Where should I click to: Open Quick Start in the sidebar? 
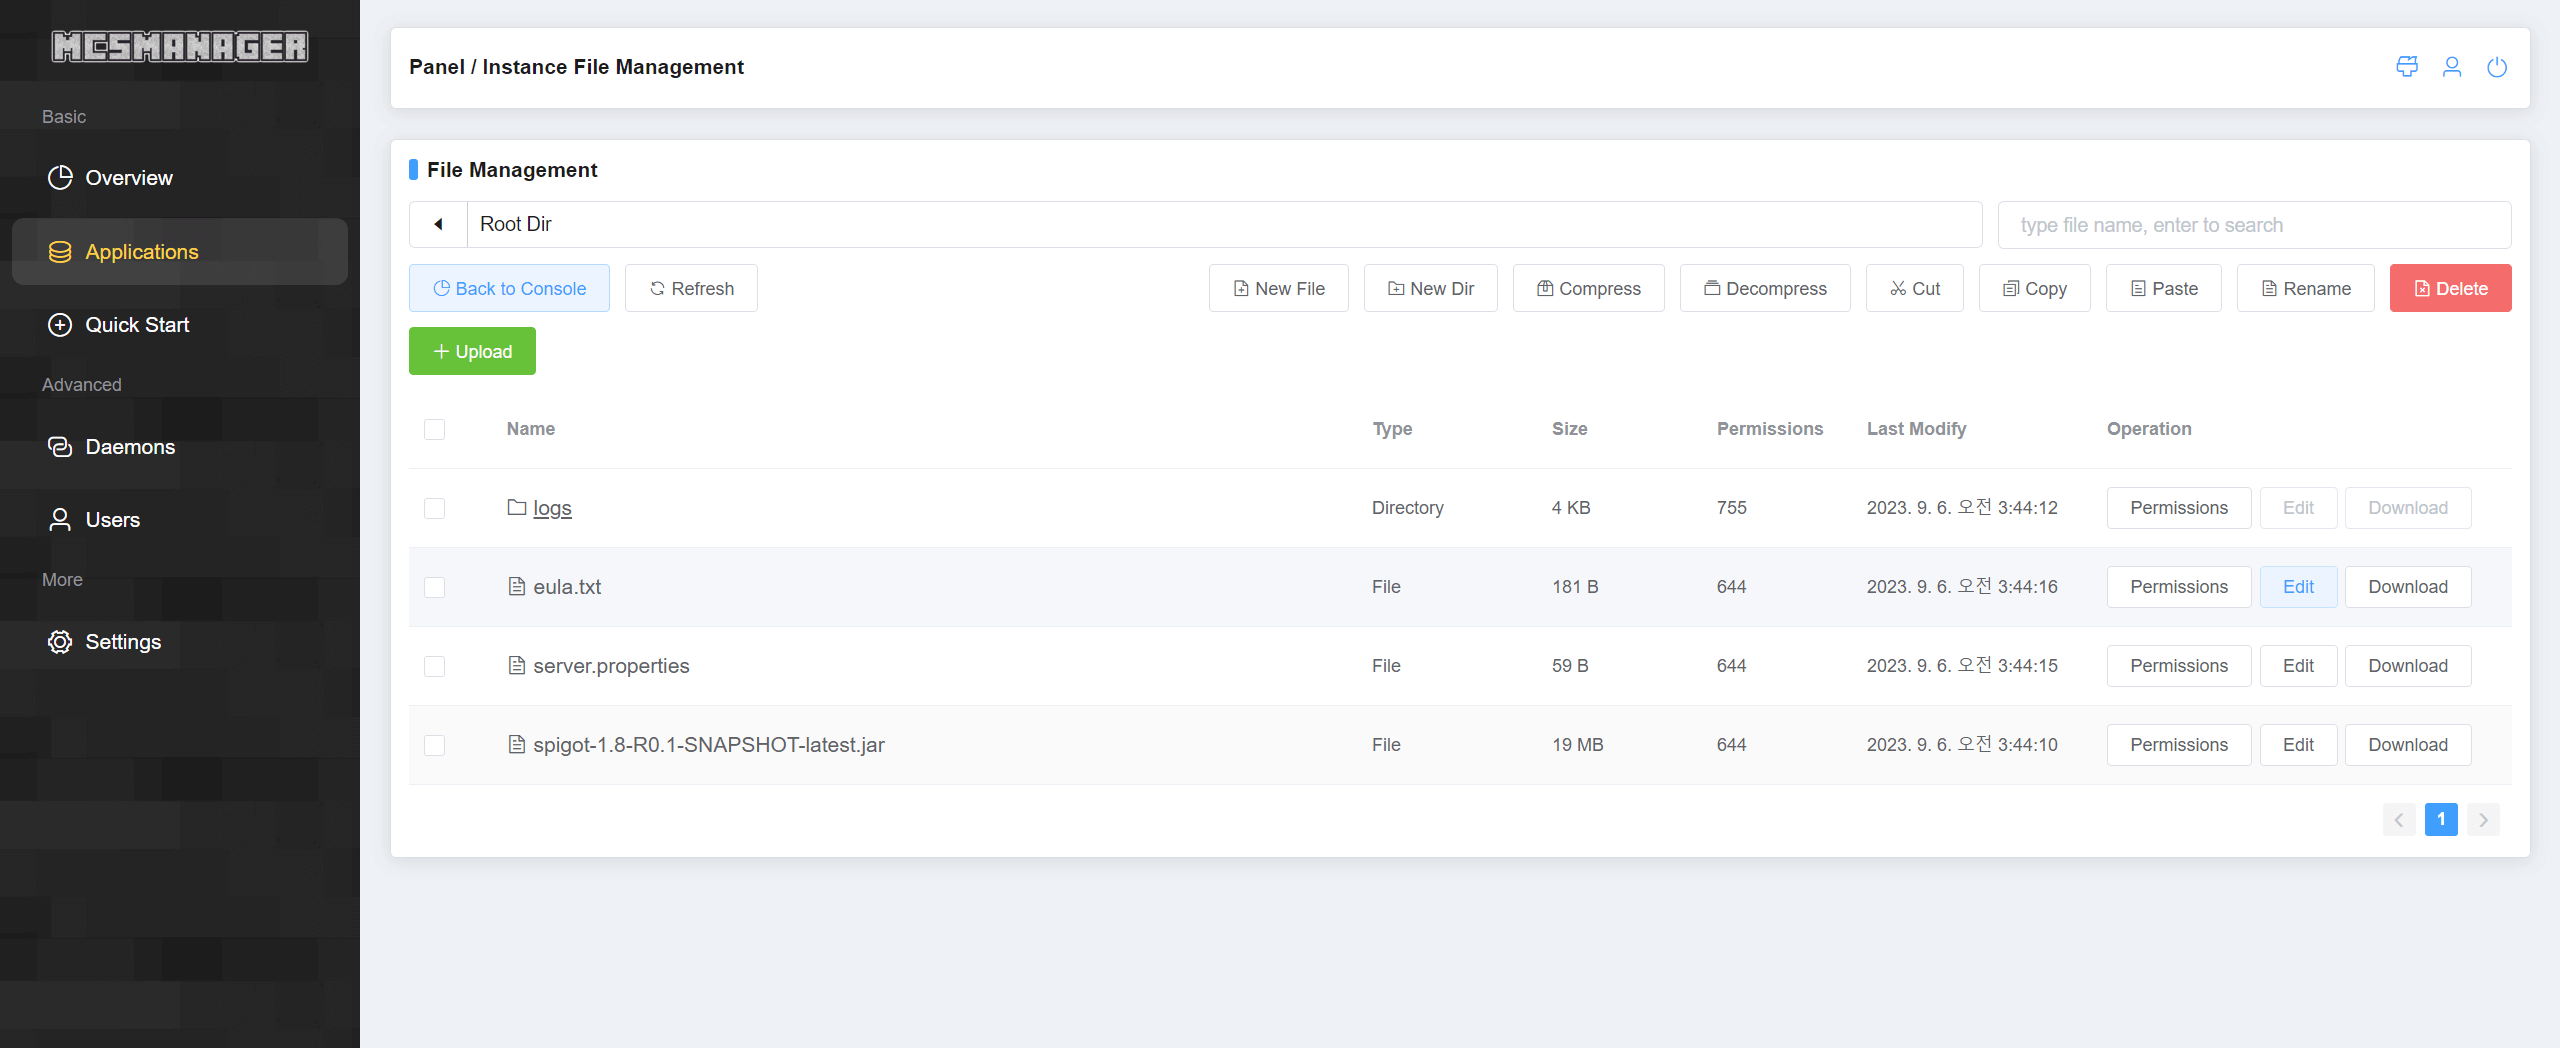[180, 325]
